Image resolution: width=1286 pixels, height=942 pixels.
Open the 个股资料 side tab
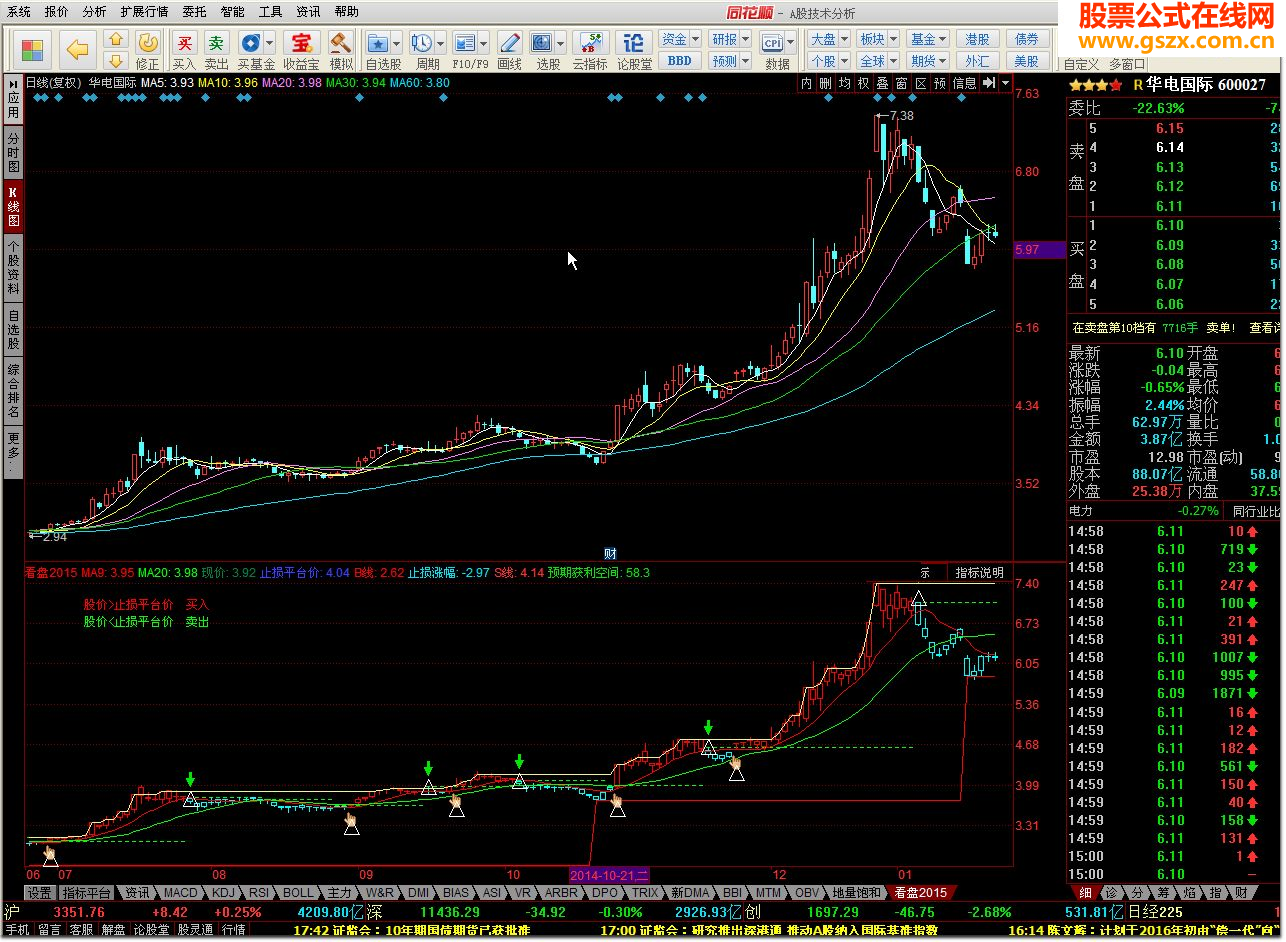coord(13,266)
